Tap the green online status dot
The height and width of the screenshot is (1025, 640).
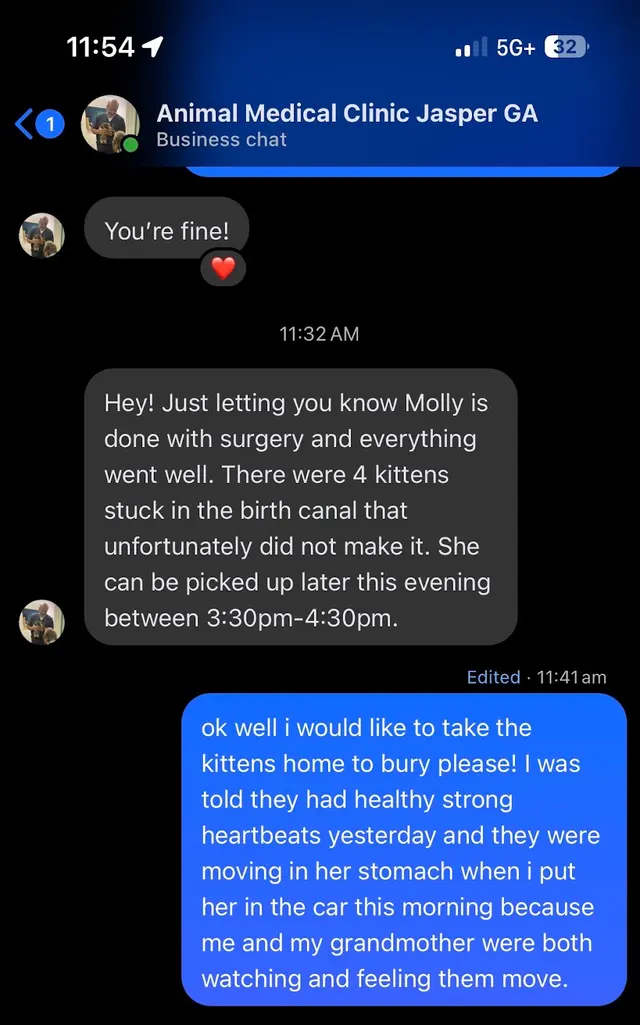(131, 144)
